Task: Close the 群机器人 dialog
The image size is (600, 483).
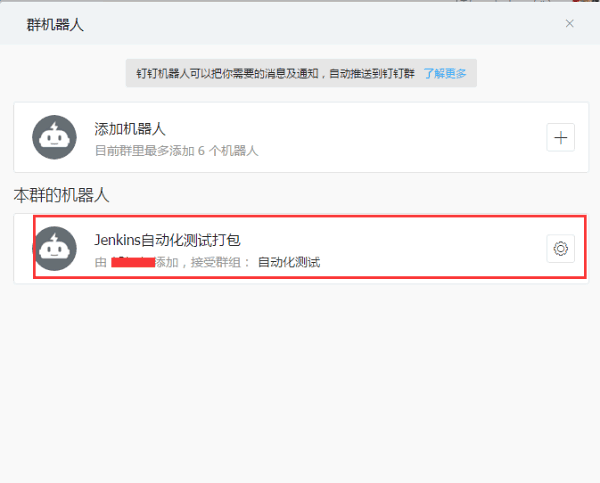Action: point(569,23)
